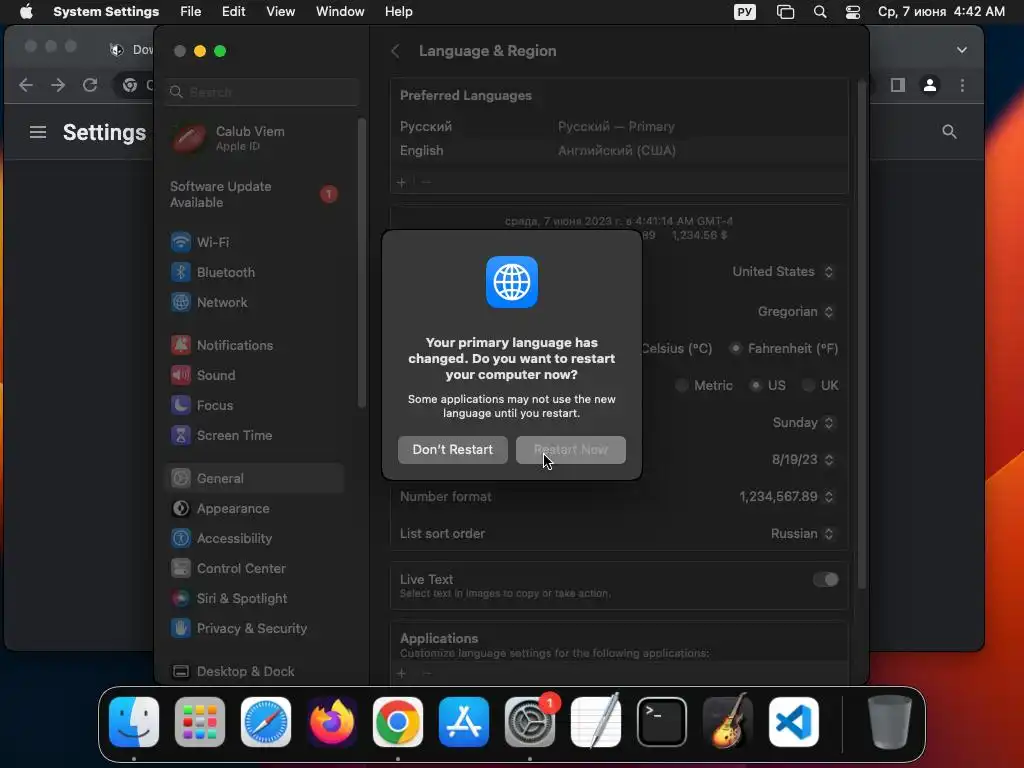The width and height of the screenshot is (1024, 768).
Task: Open GarageBand from the Dock
Action: 728,722
